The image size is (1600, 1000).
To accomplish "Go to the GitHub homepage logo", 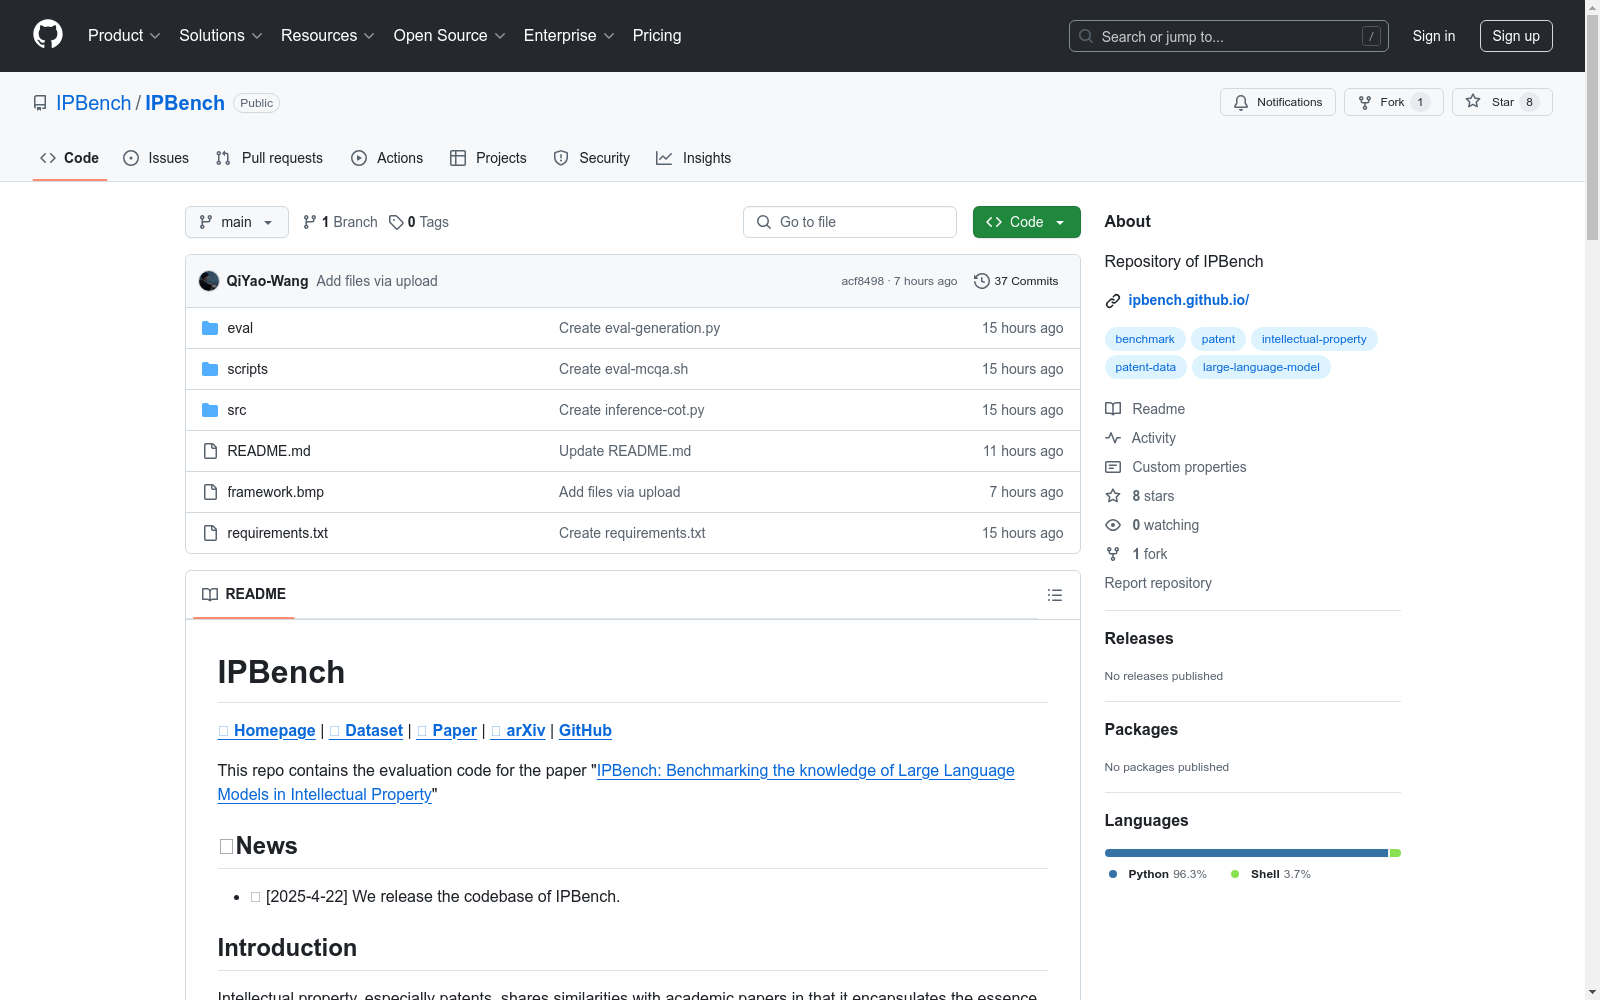I will pyautogui.click(x=48, y=35).
